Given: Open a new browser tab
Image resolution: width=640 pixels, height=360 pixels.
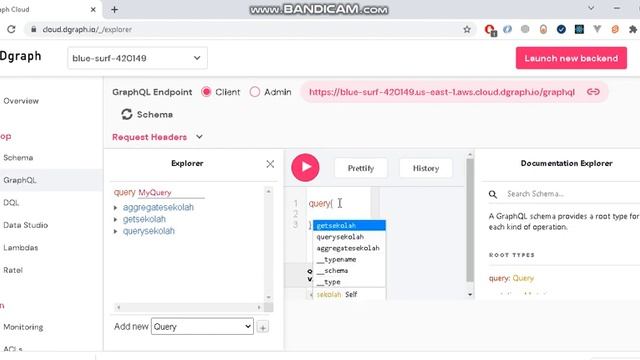Looking at the screenshot, I should (x=115, y=9).
